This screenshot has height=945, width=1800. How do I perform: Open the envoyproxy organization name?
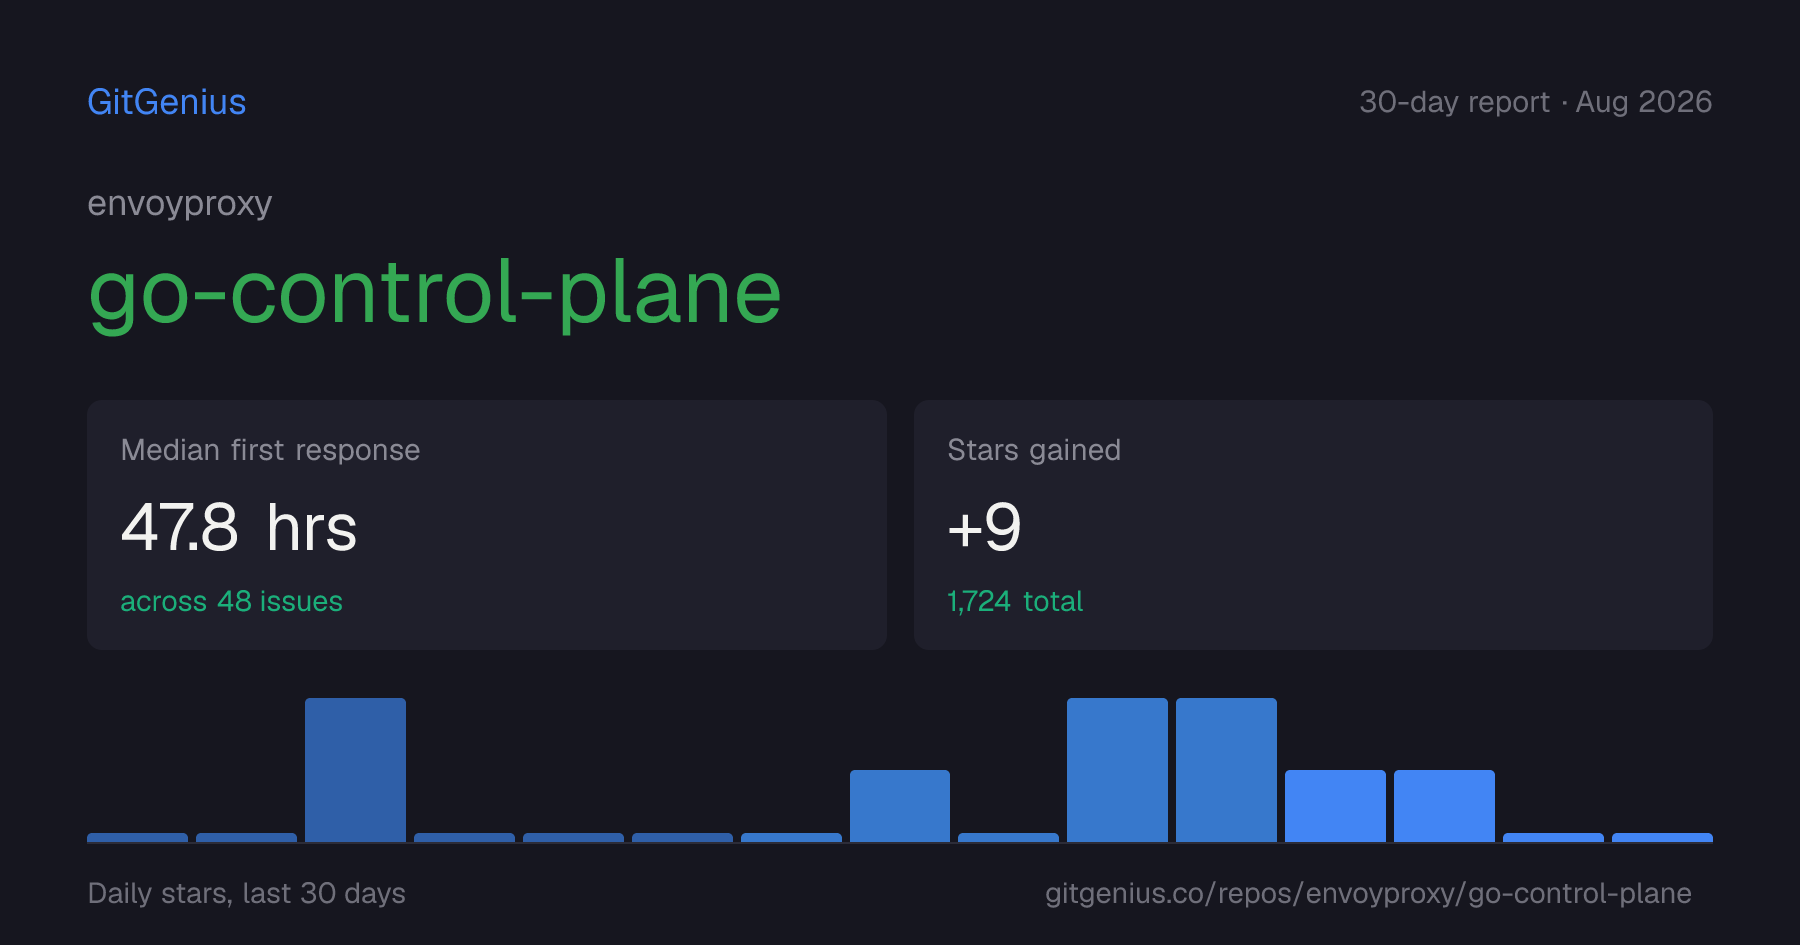pyautogui.click(x=180, y=203)
